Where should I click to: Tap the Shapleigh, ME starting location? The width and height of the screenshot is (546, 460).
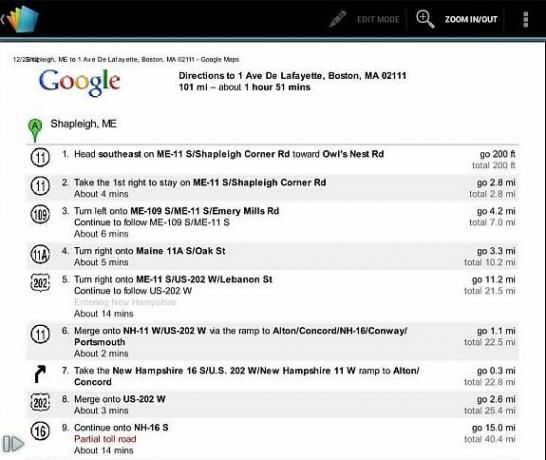[x=84, y=124]
